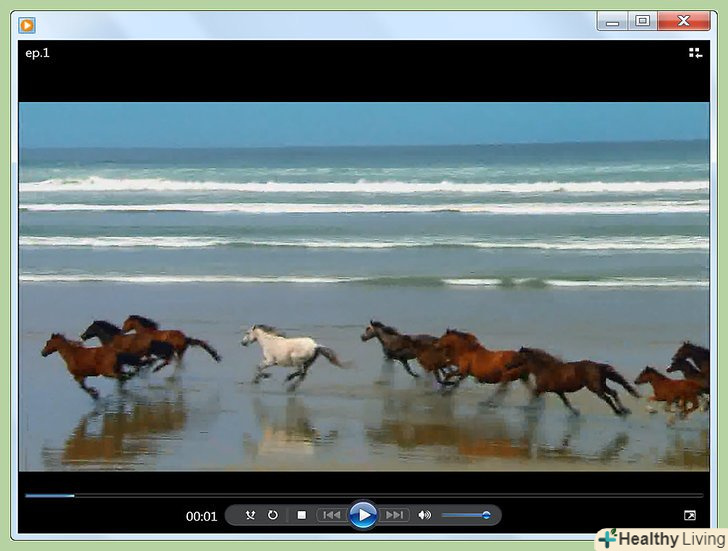Click the white horse in video
728x551 pixels.
[285, 348]
